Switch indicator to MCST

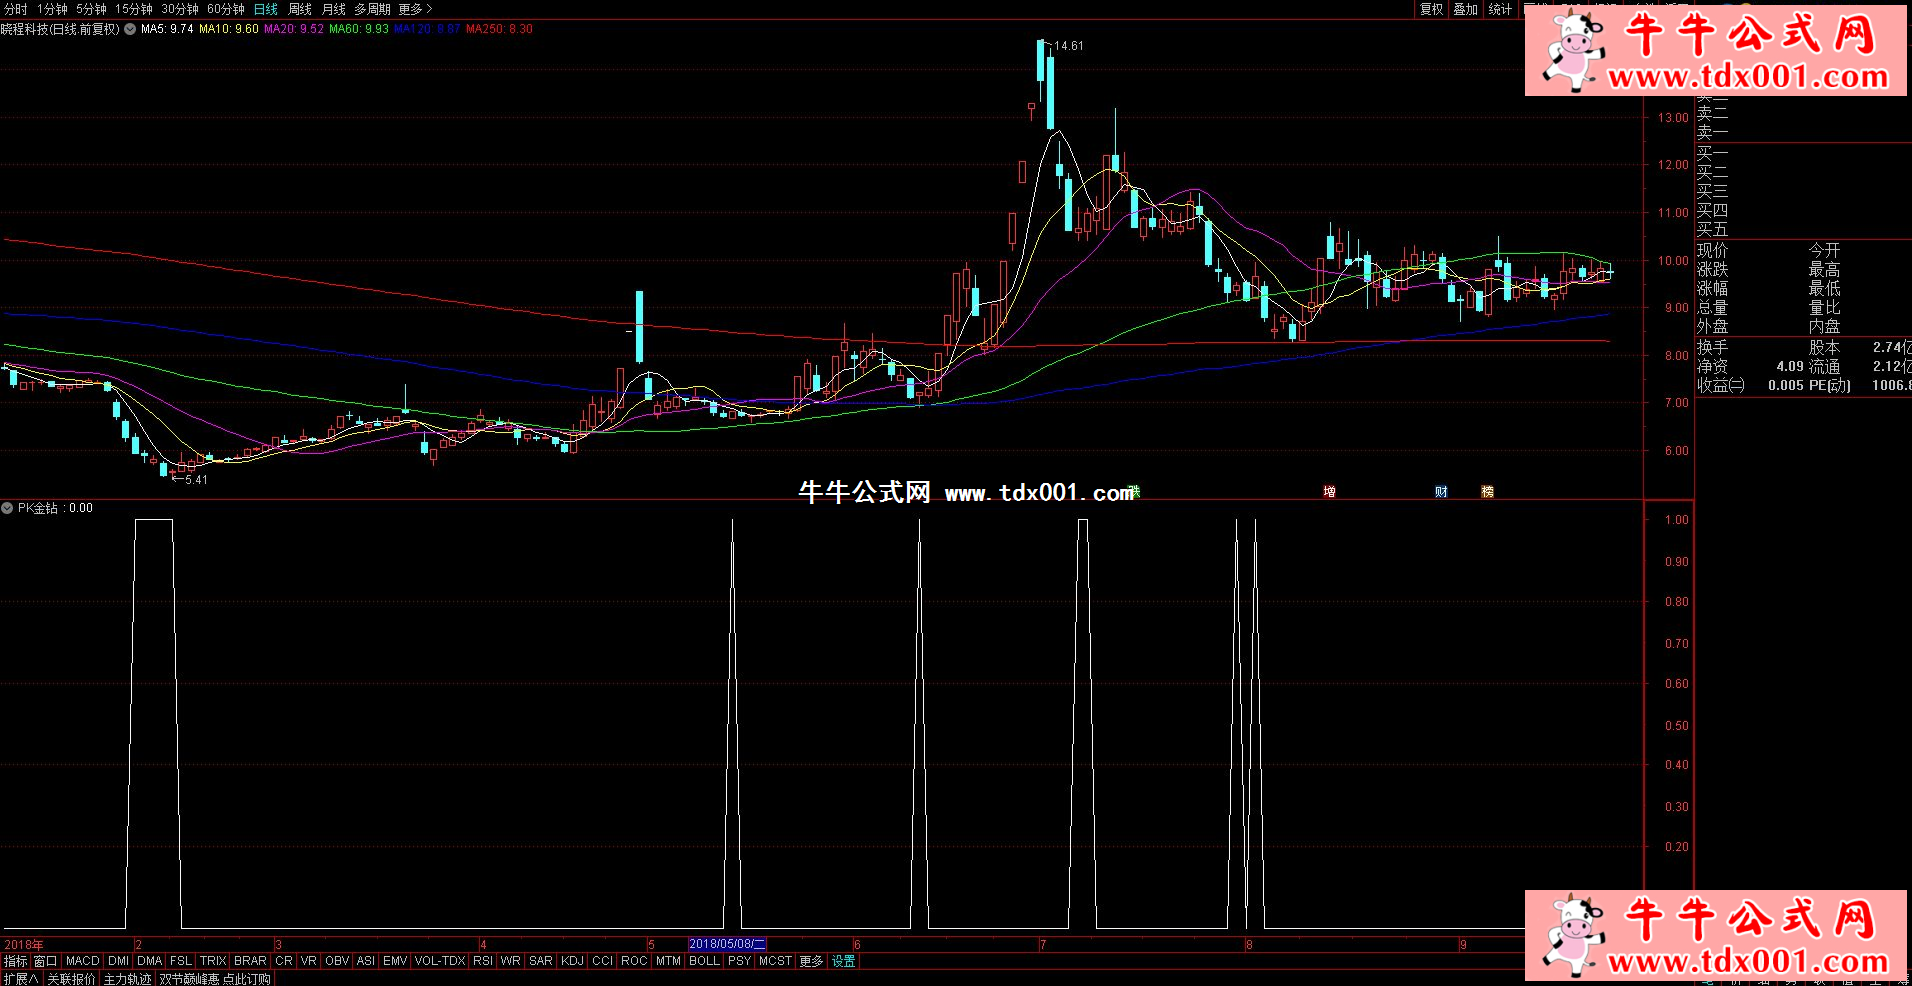(x=776, y=961)
